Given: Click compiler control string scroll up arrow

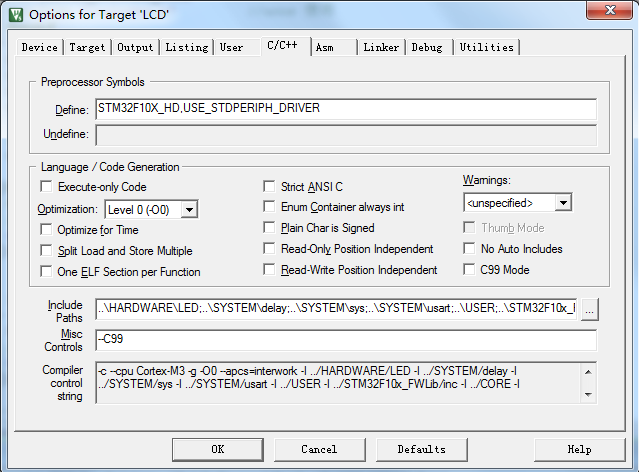Looking at the screenshot, I should 588,372.
